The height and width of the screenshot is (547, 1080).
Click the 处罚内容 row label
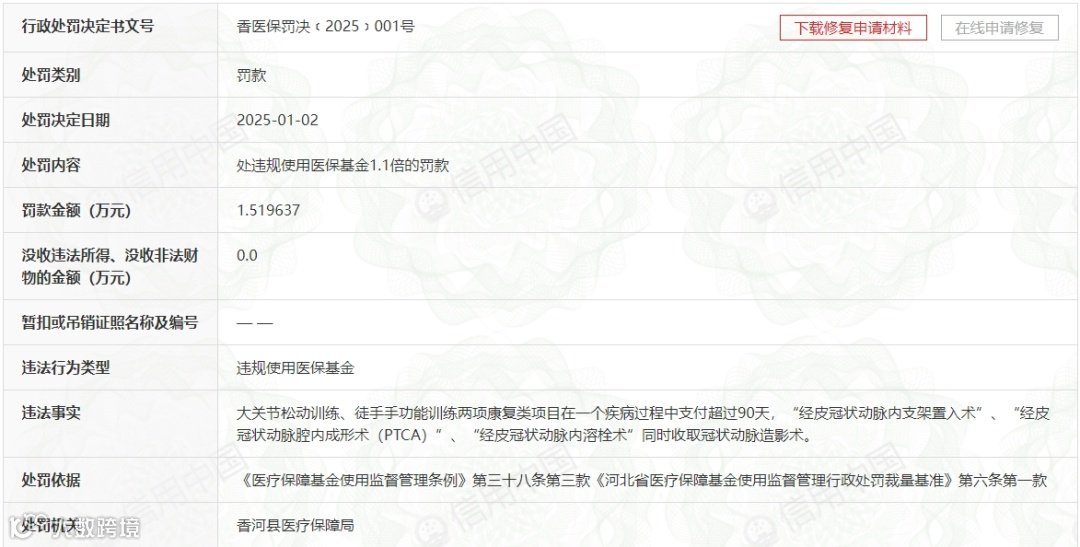click(51, 165)
